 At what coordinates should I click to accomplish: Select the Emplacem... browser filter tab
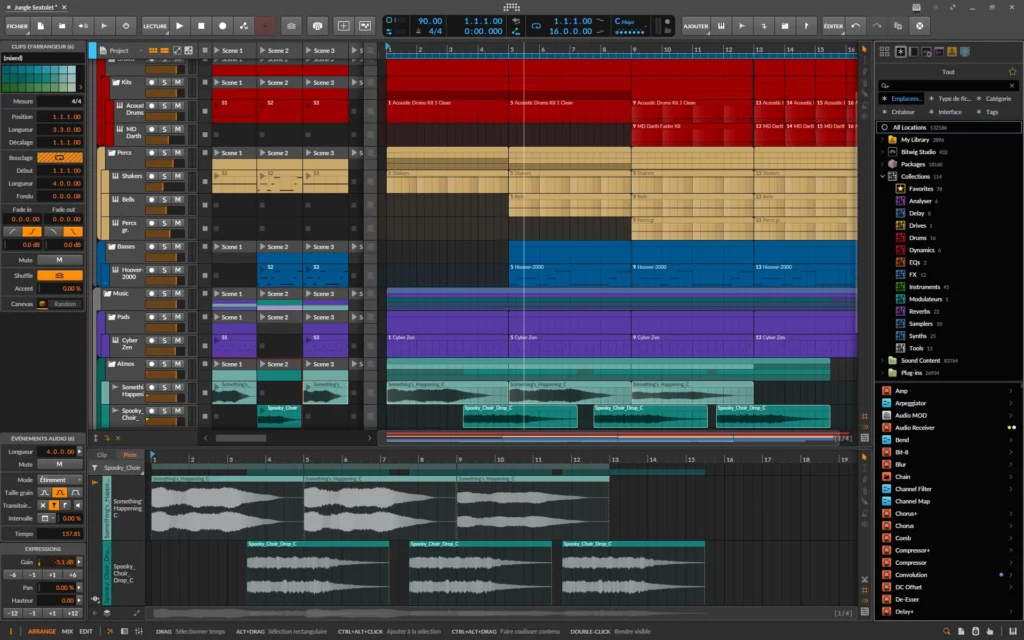click(903, 99)
